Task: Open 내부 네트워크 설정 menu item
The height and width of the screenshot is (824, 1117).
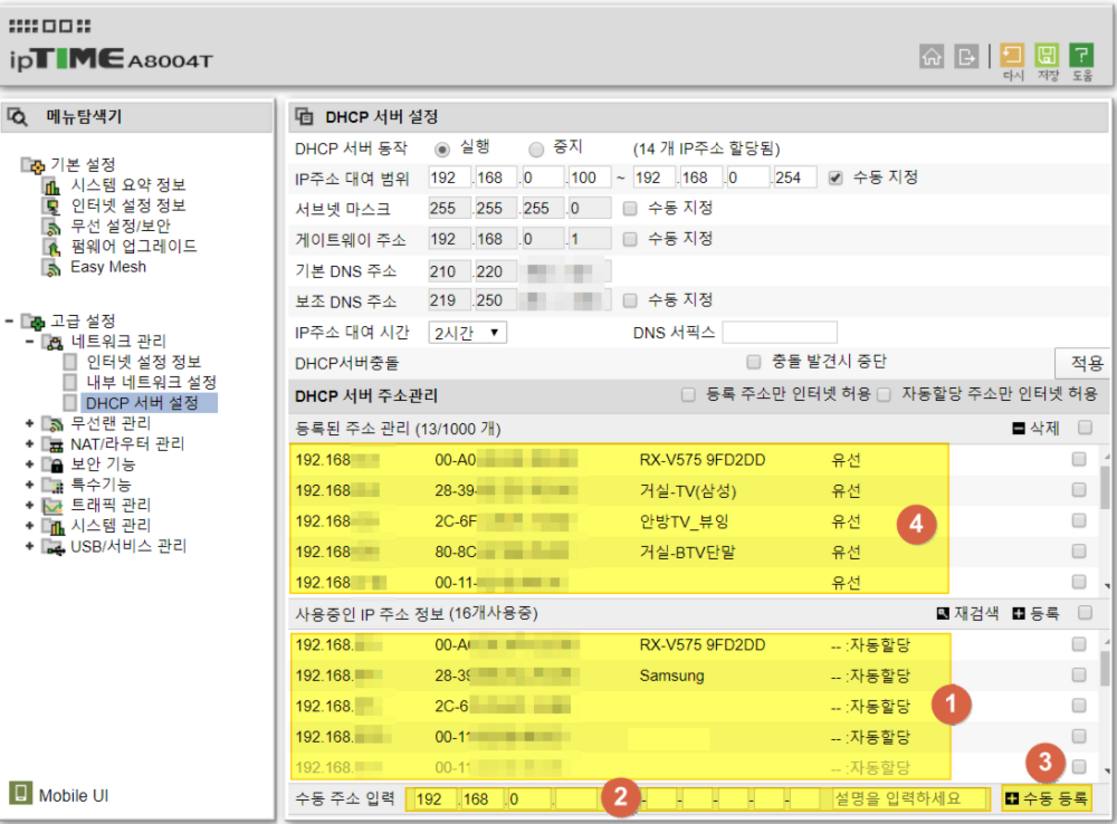Action: [151, 382]
